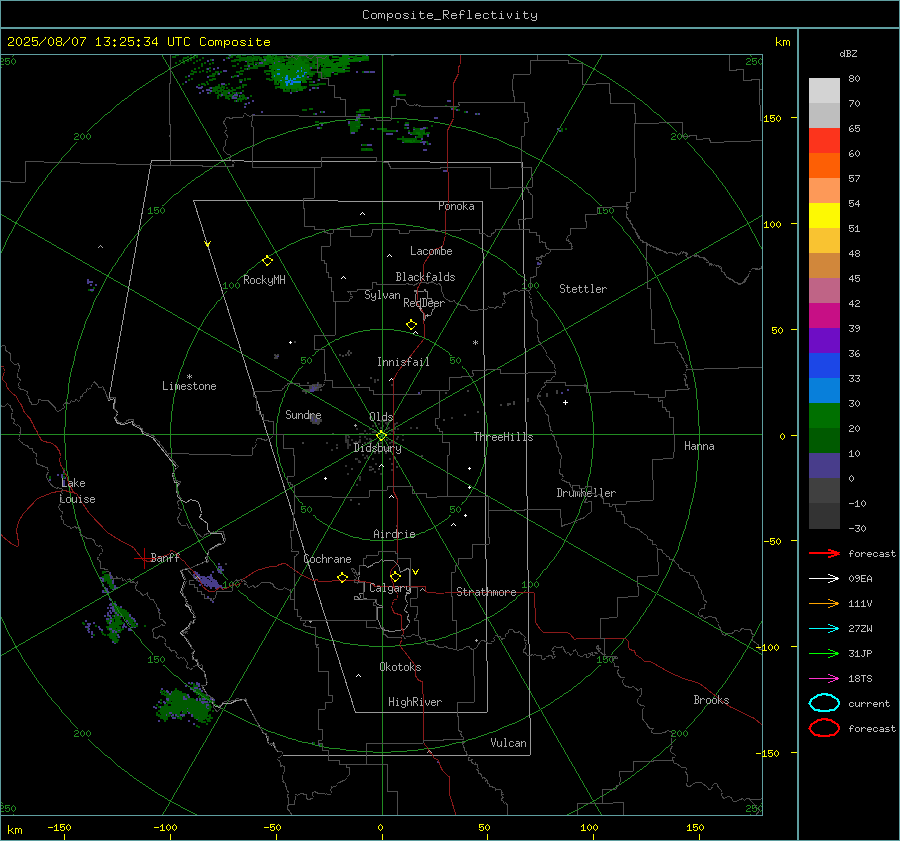900x841 pixels.
Task: Click the yellow diamond marker below RedDeer
Action: pyautogui.click(x=411, y=325)
